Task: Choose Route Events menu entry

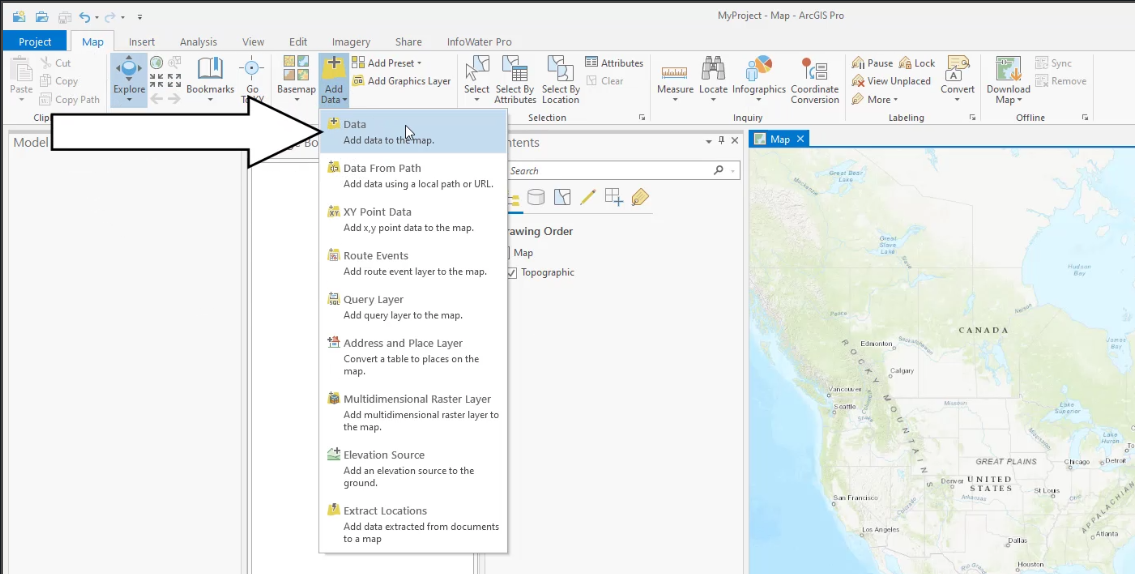Action: (413, 263)
